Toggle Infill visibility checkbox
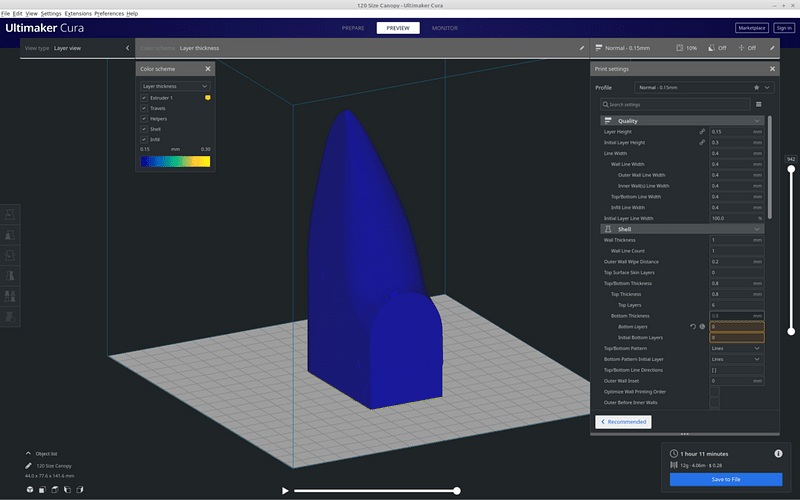800x500 pixels. coord(144,139)
